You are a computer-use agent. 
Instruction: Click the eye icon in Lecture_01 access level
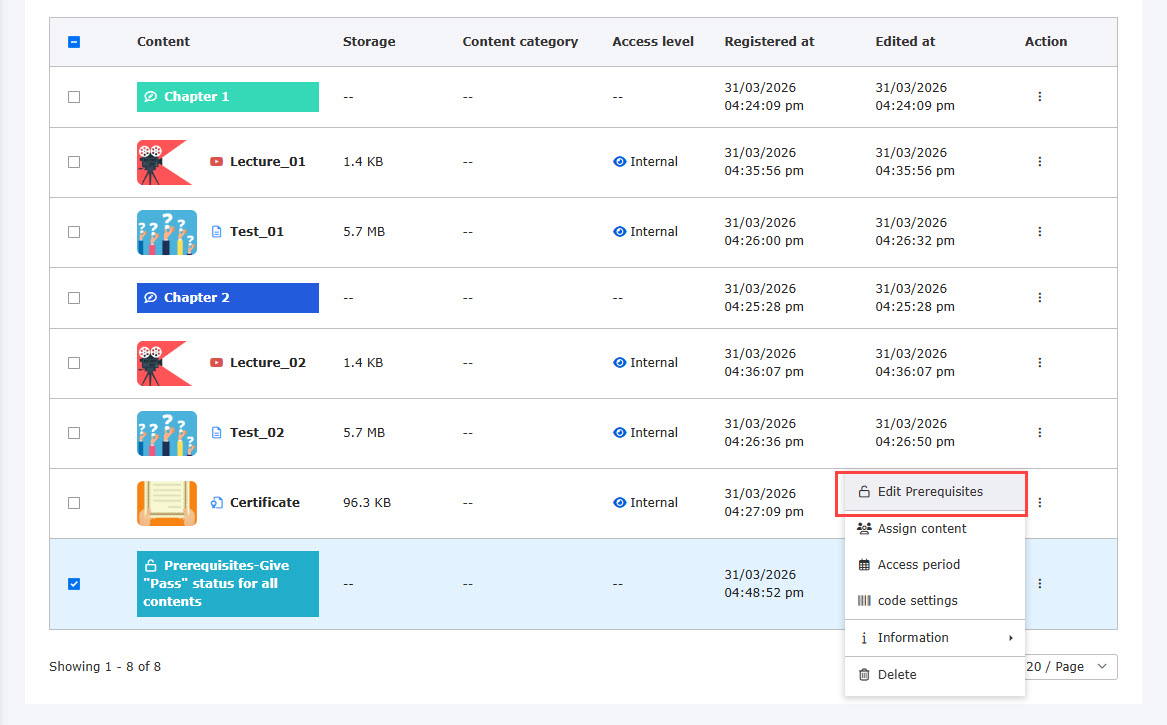(x=619, y=162)
